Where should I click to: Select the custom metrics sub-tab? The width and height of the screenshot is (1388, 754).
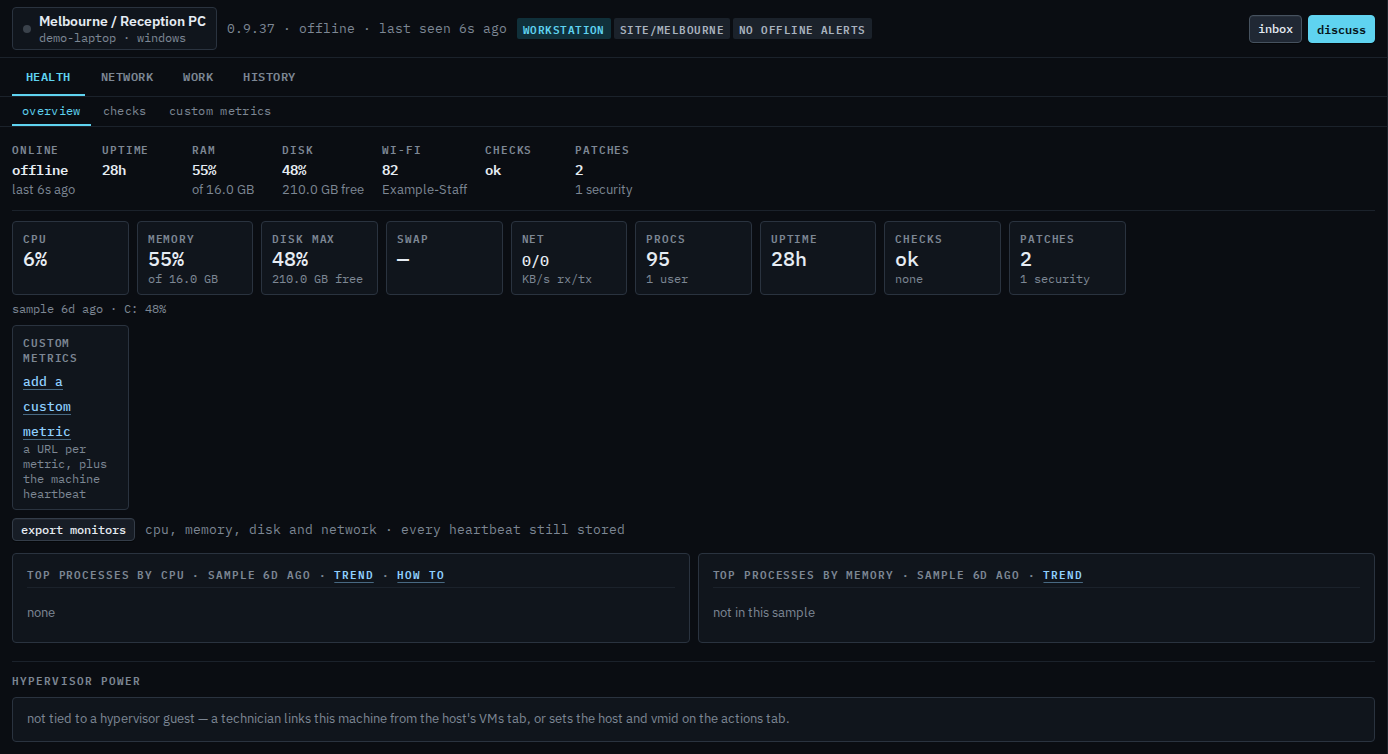(220, 111)
